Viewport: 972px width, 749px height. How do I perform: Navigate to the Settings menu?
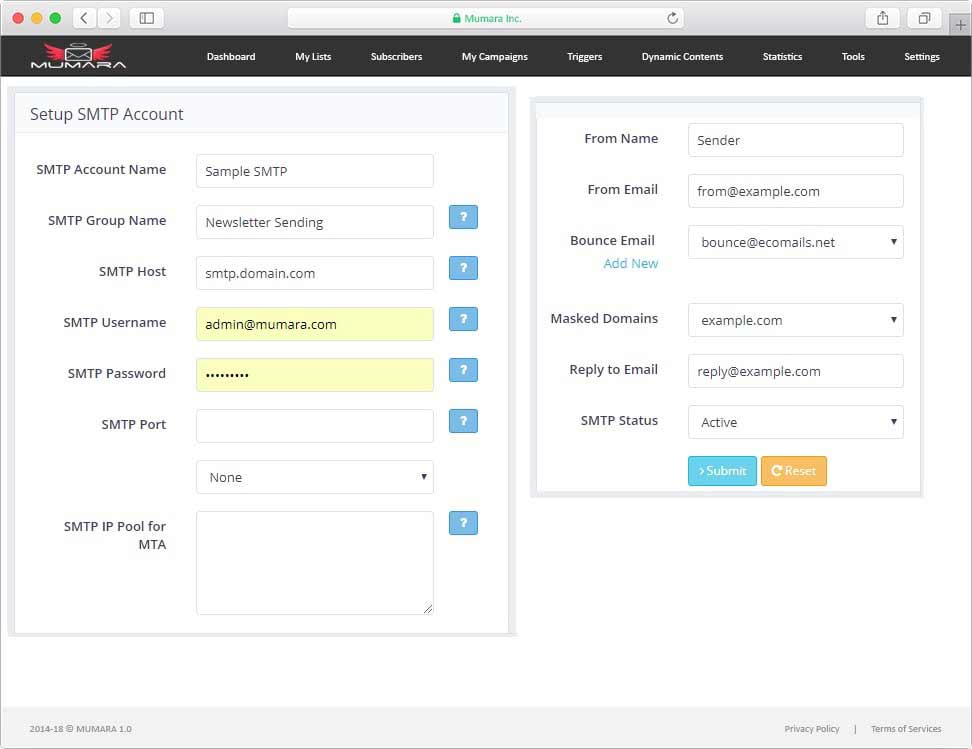920,57
